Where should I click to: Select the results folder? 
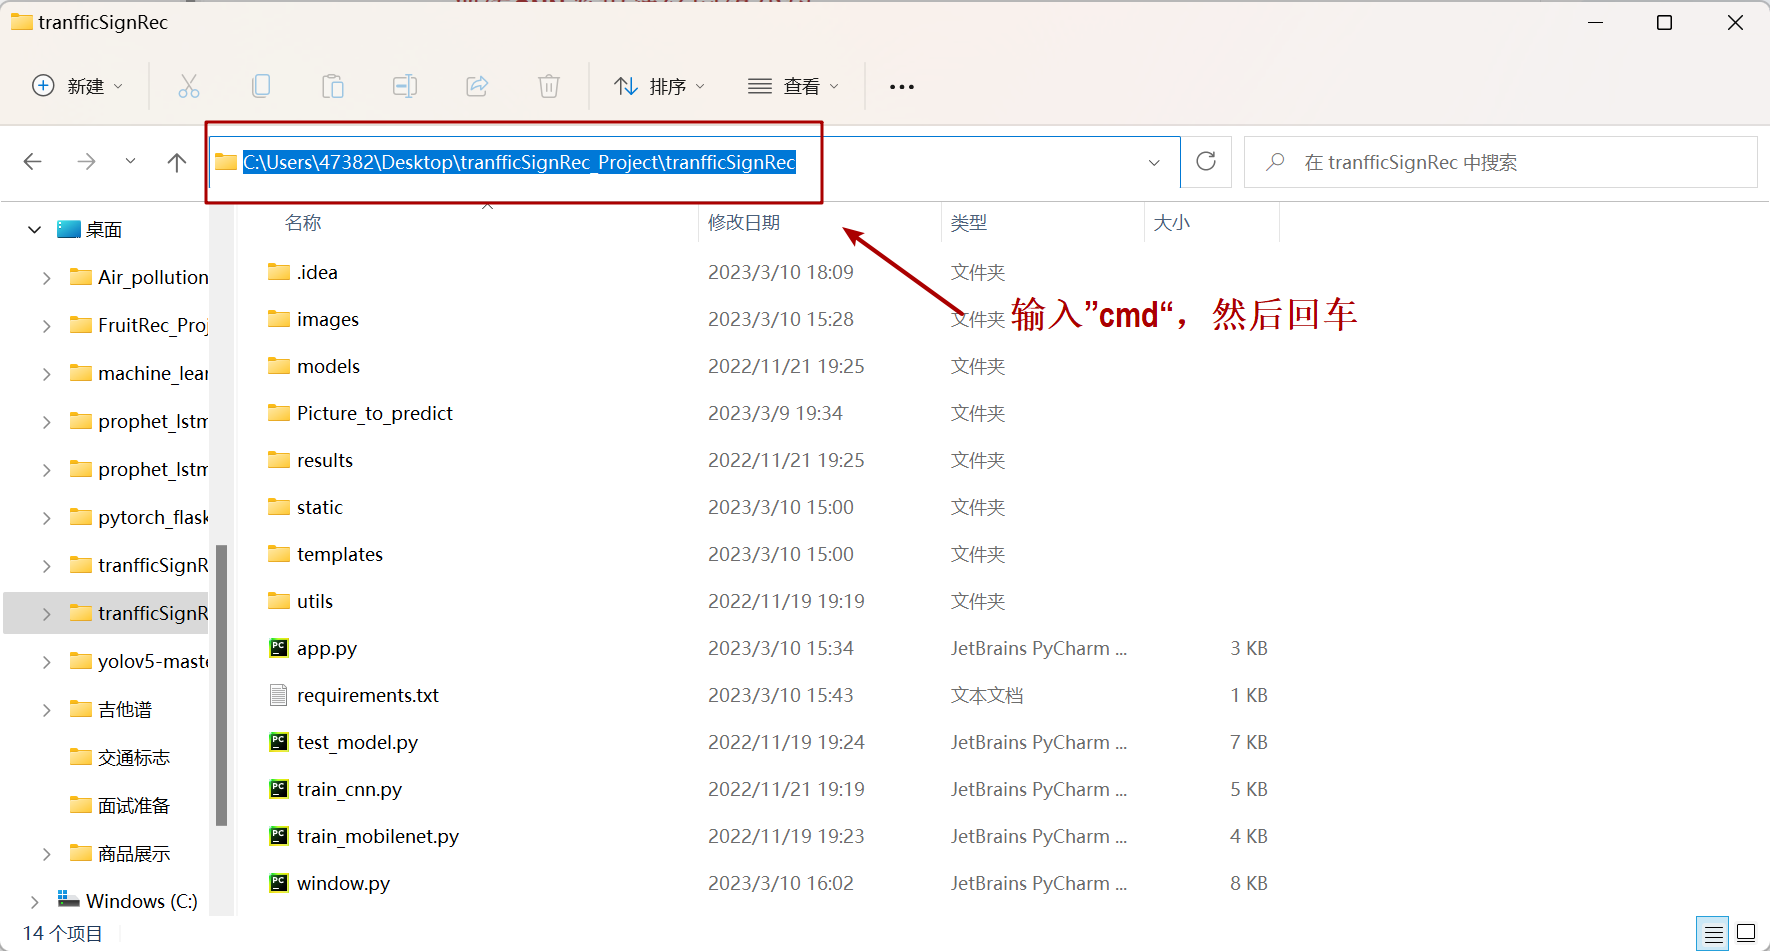click(x=324, y=460)
